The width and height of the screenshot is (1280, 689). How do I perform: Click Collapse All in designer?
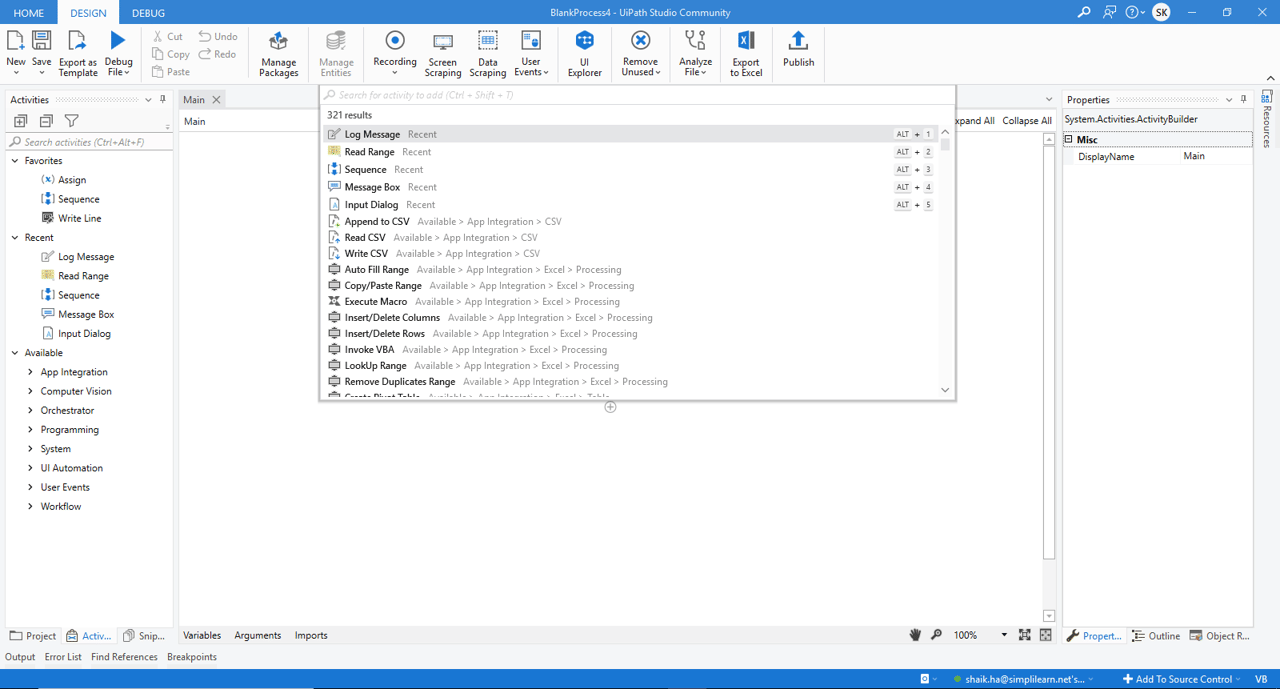point(1027,121)
